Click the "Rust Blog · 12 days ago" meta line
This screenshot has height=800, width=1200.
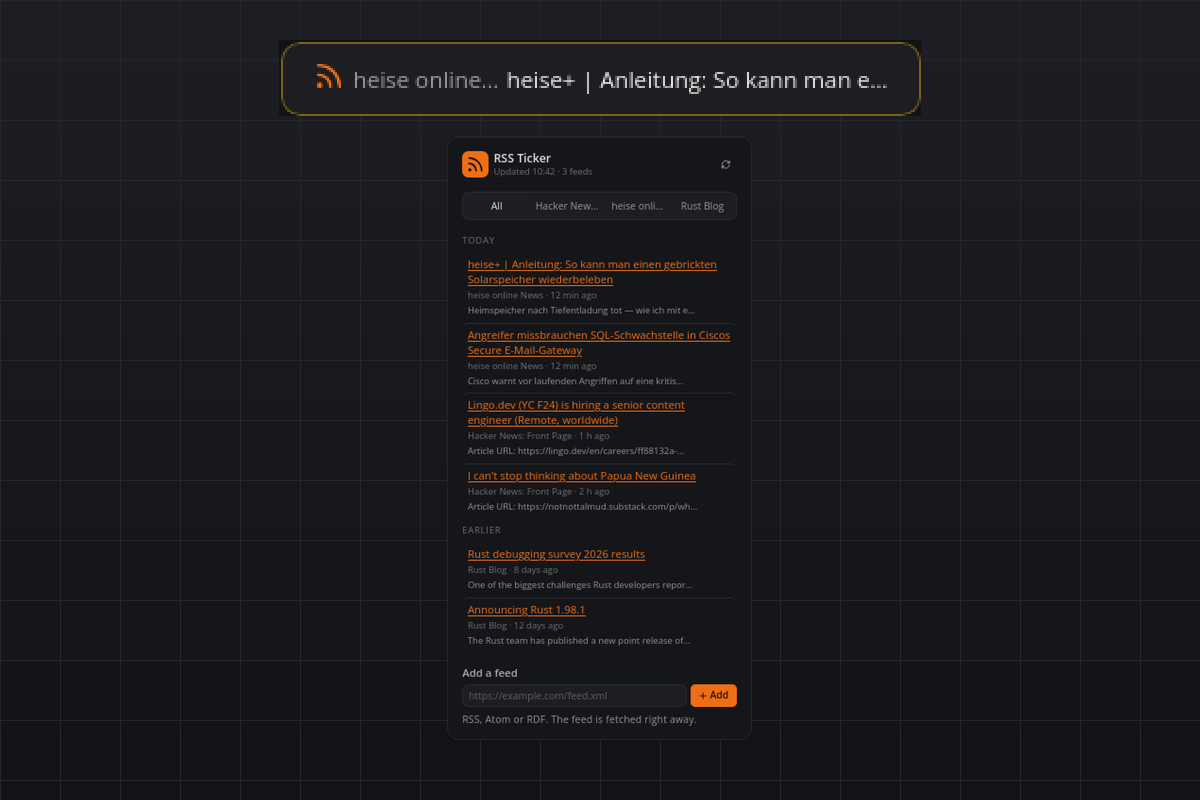[x=516, y=626]
